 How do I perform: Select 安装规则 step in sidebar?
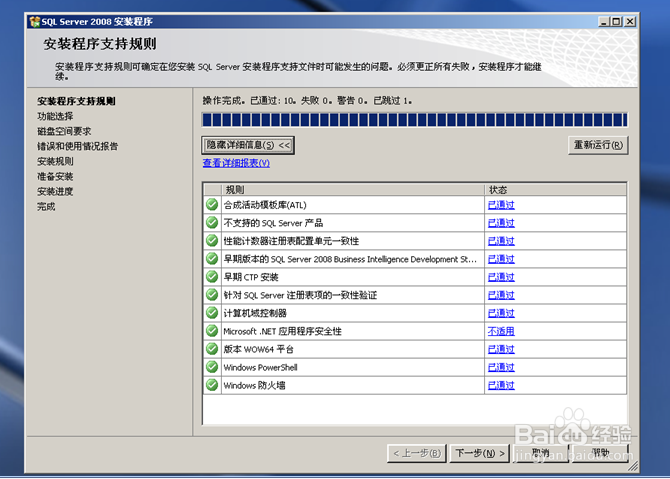coord(55,161)
